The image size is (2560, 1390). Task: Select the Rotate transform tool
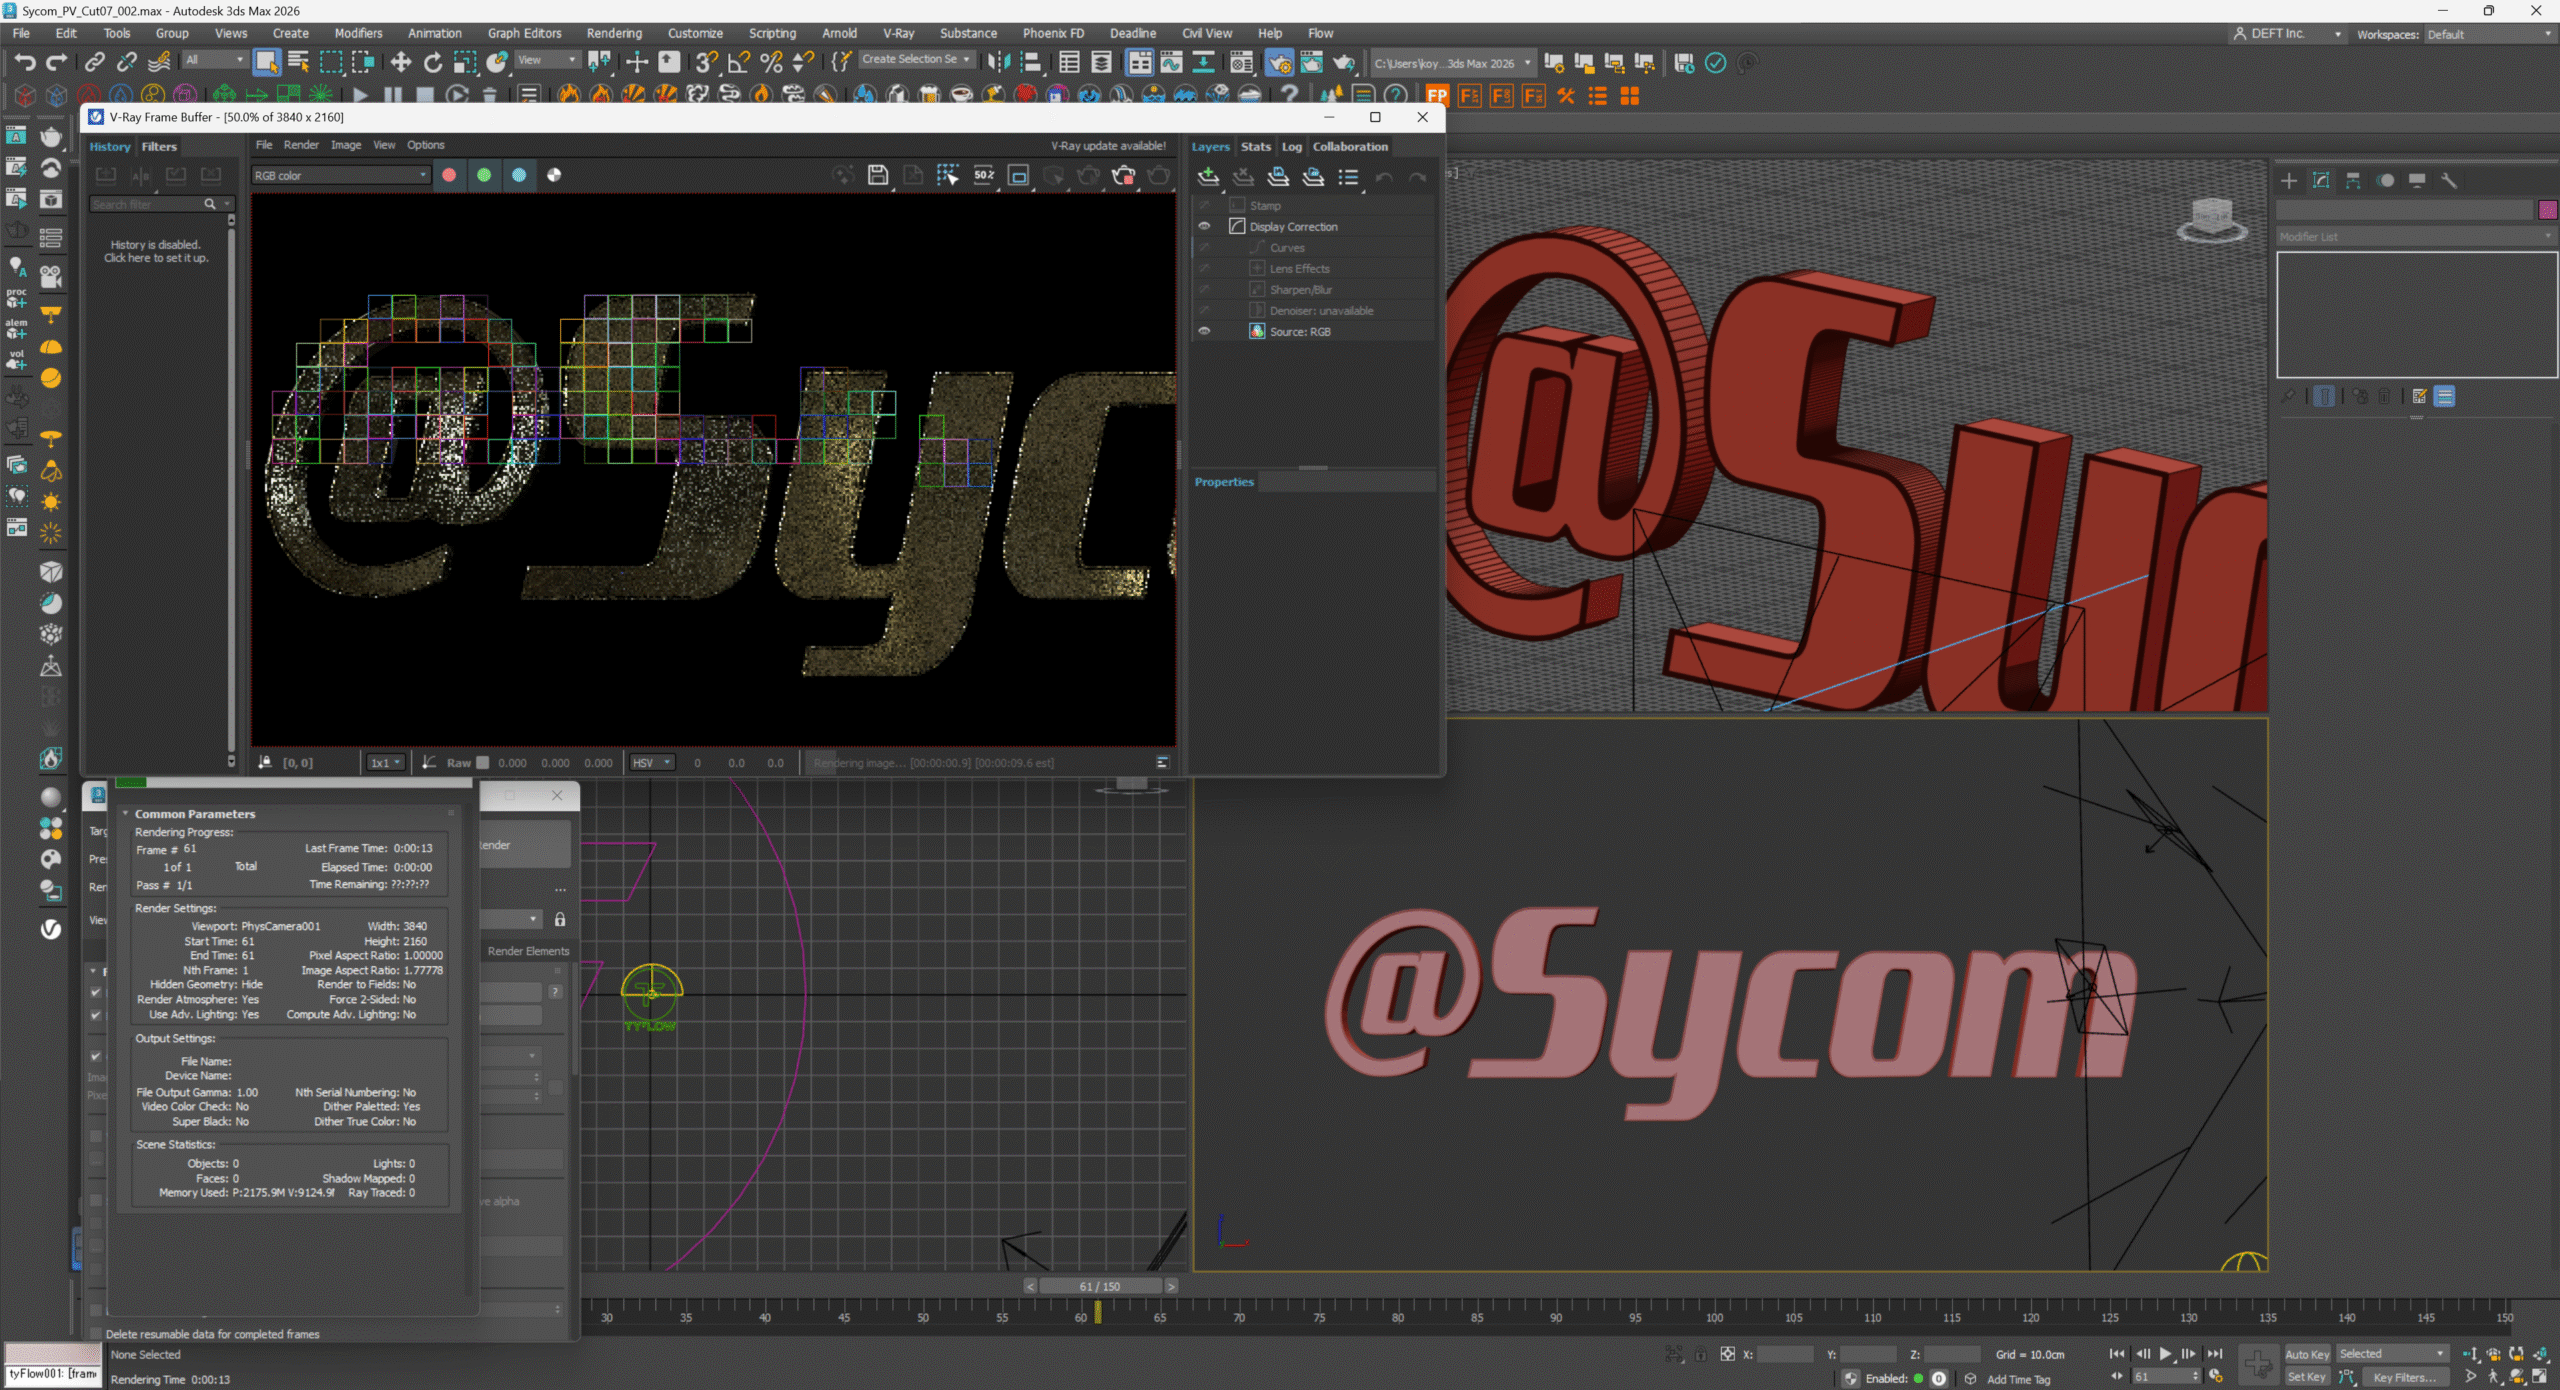click(432, 62)
